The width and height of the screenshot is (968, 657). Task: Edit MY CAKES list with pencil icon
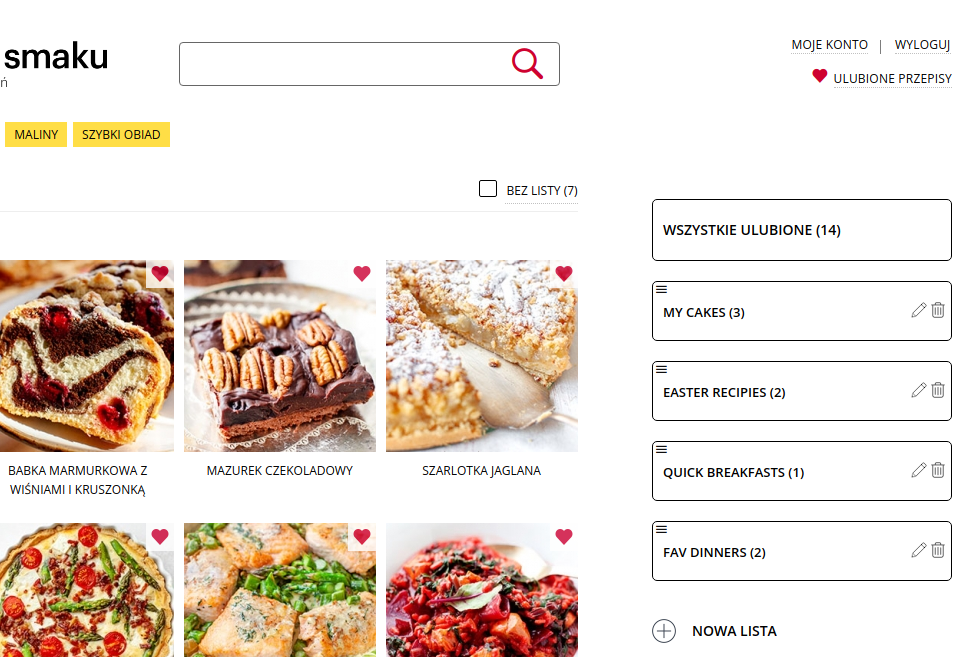pyautogui.click(x=919, y=310)
